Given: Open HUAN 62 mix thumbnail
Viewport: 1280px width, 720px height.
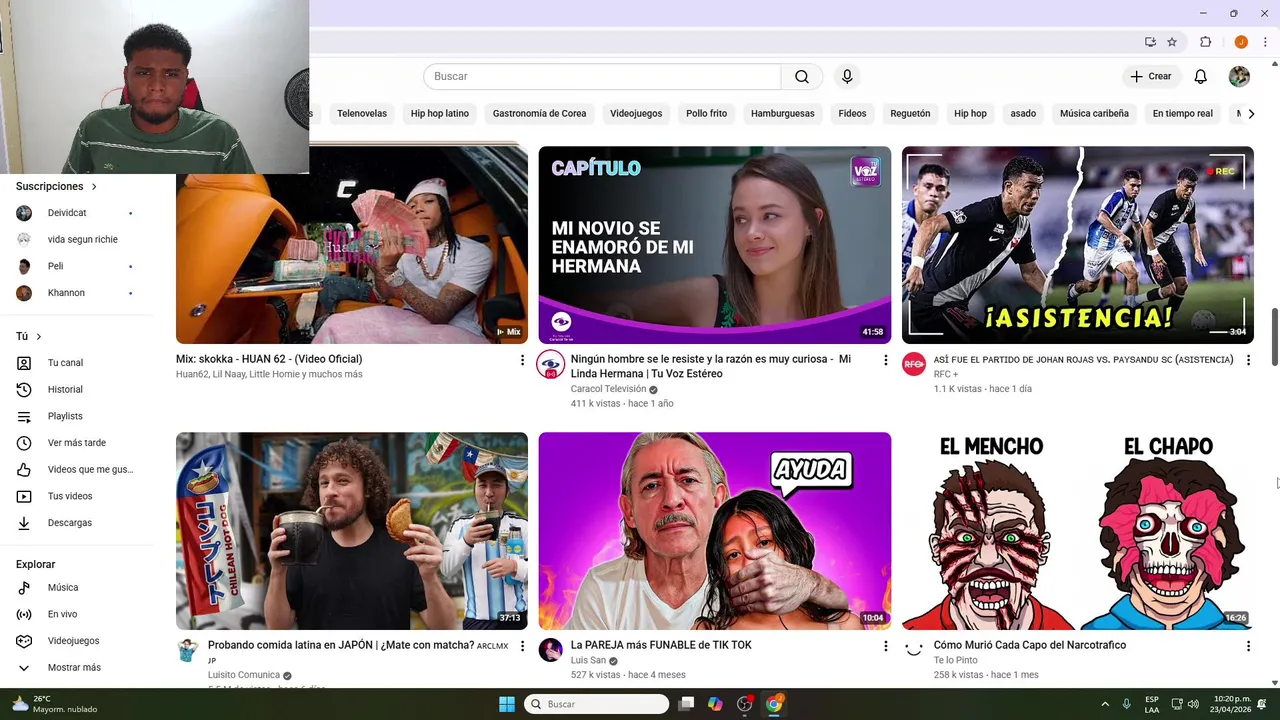Looking at the screenshot, I should [352, 245].
